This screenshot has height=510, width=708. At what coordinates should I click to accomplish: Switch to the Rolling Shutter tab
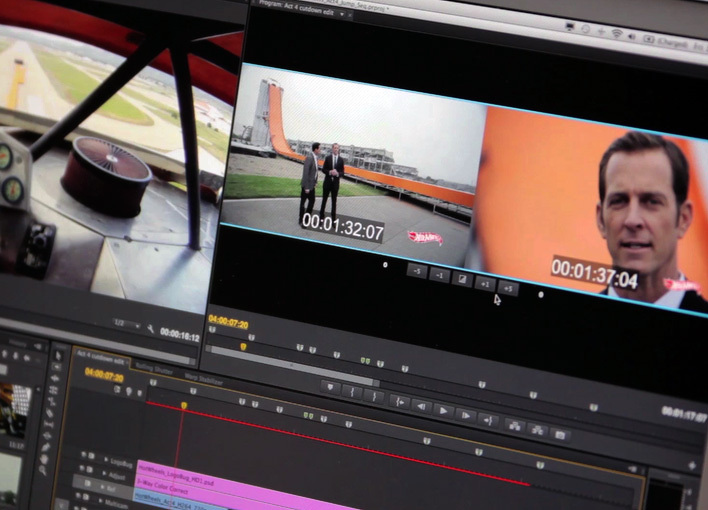(x=154, y=370)
